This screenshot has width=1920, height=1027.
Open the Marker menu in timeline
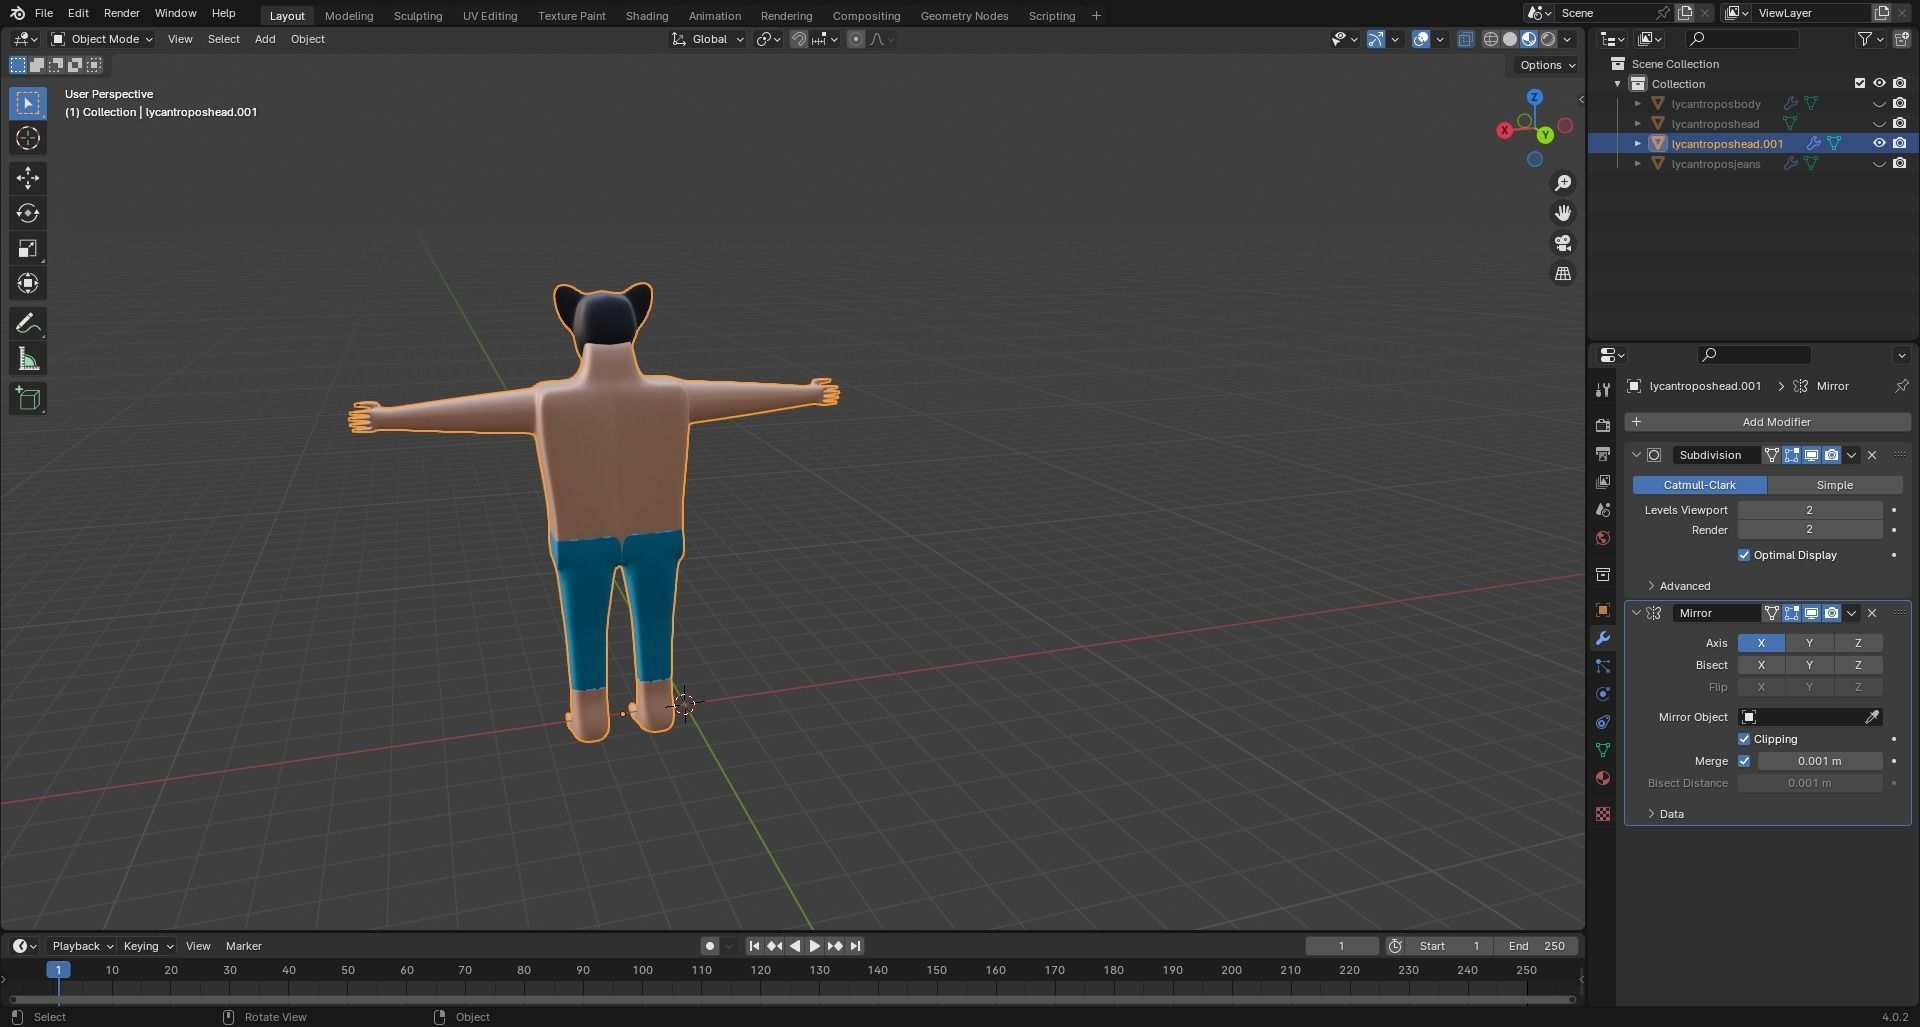[x=244, y=946]
